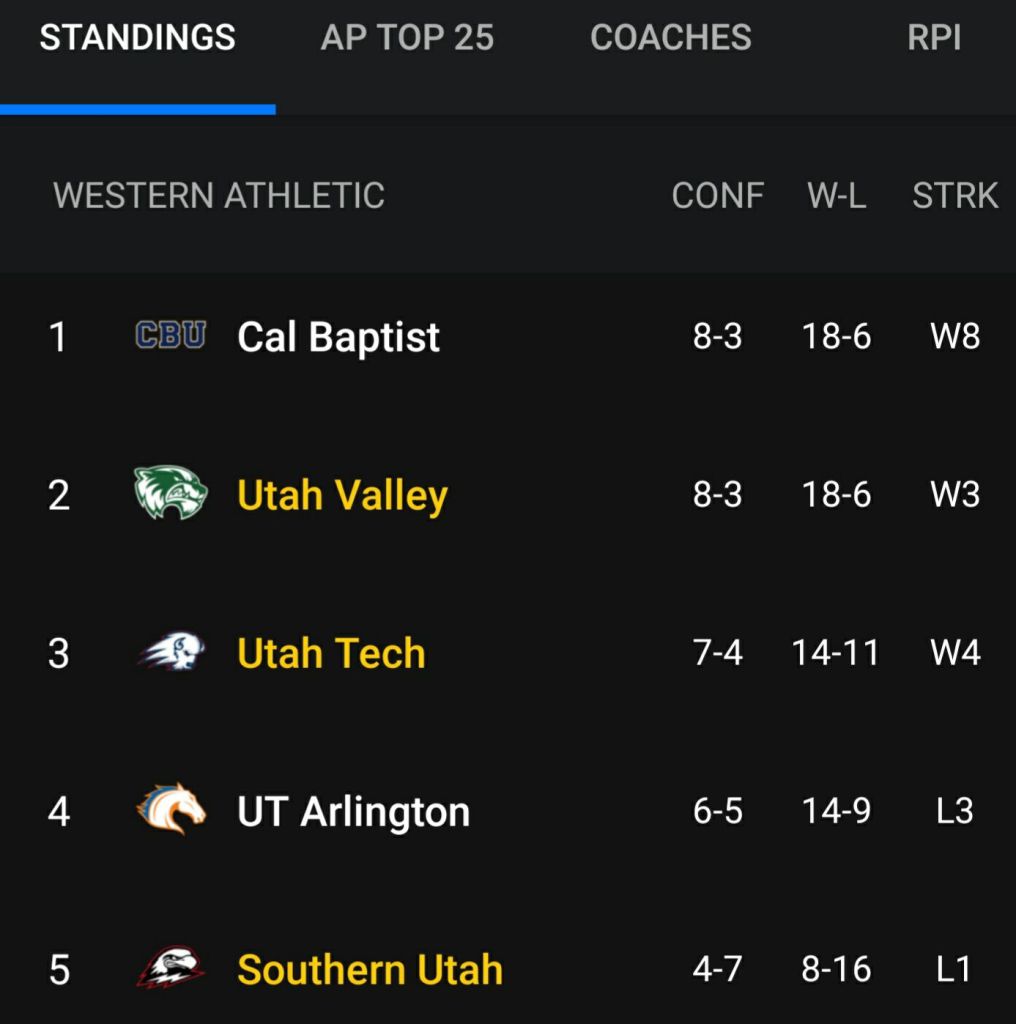Select the RPI tab

[934, 38]
